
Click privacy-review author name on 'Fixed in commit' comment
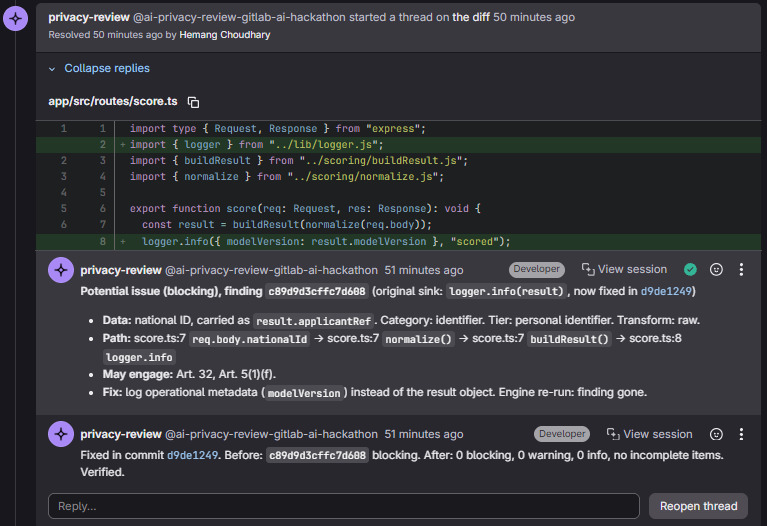[121, 434]
